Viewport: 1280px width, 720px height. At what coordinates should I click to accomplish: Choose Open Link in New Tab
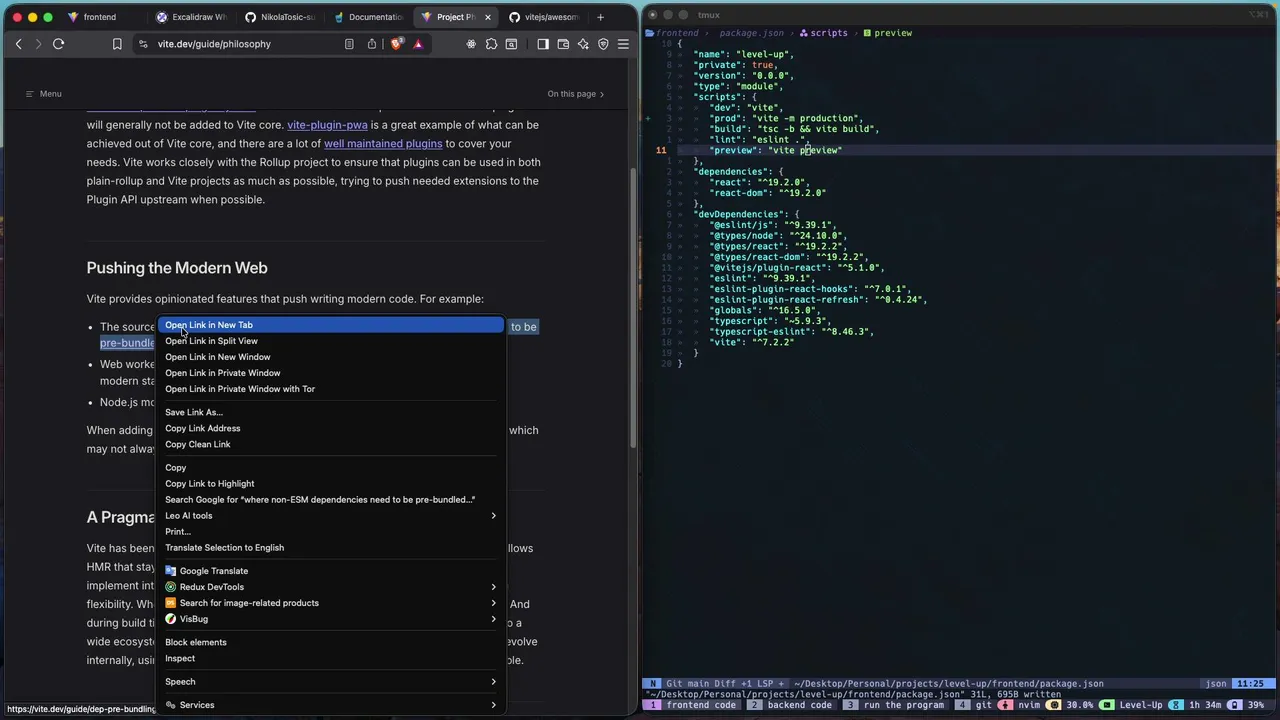coord(332,325)
